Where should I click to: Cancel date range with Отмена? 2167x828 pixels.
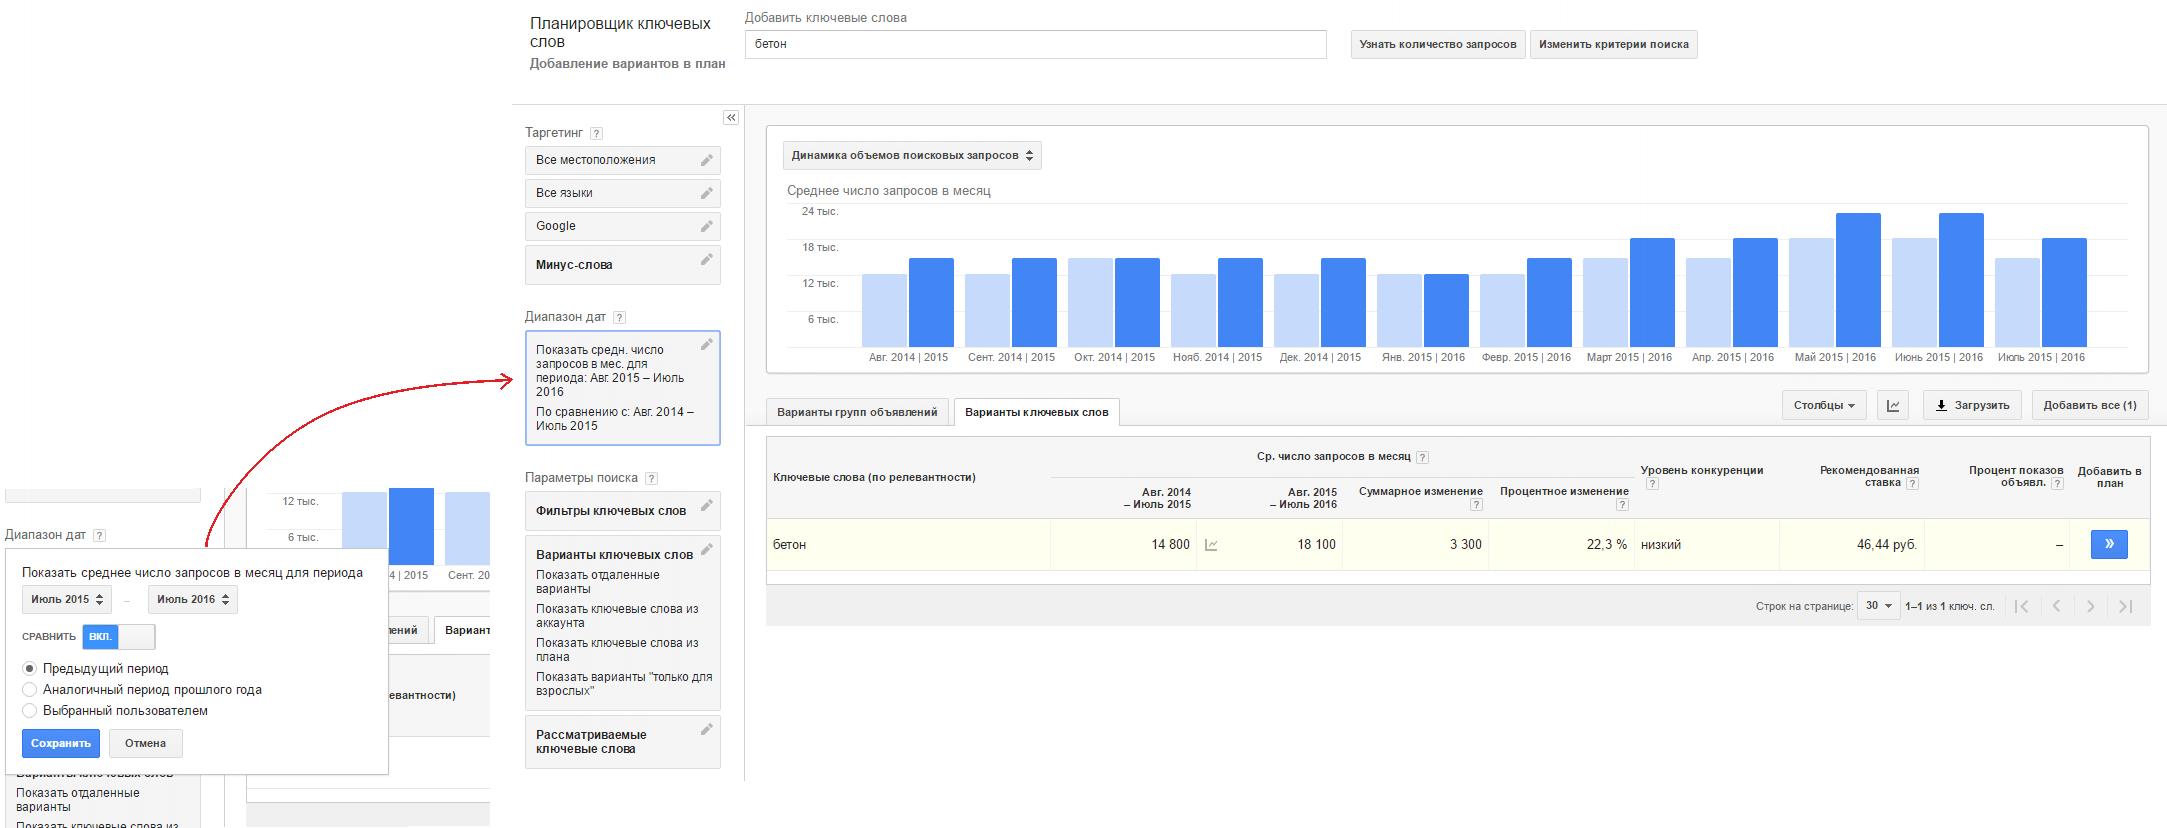click(145, 743)
